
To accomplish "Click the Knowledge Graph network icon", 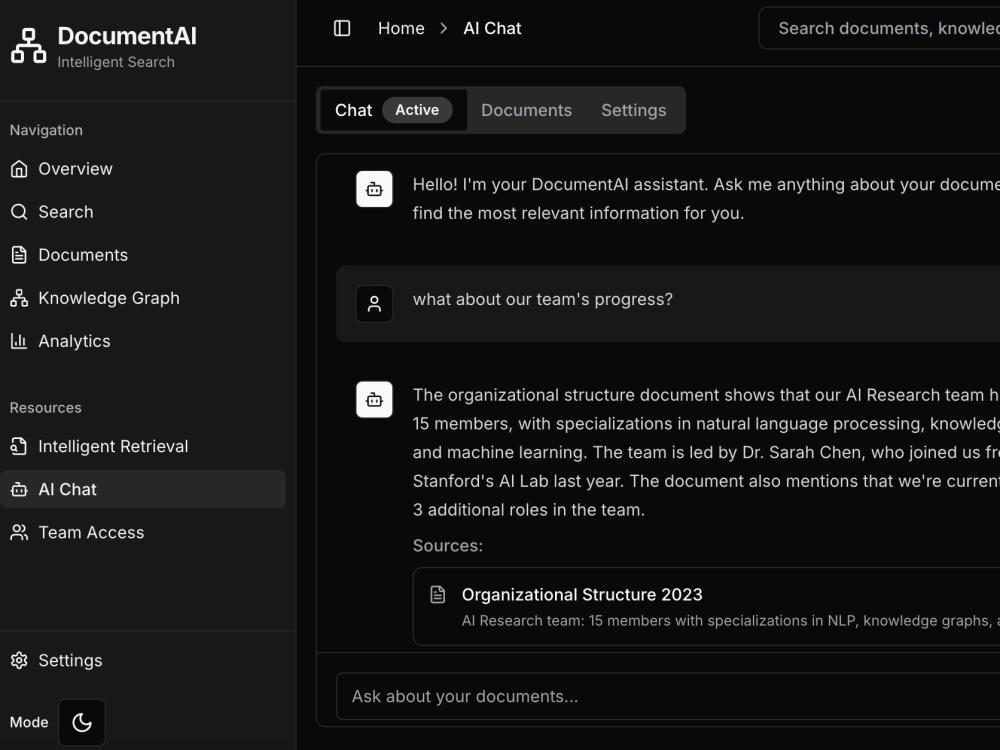I will pos(19,298).
